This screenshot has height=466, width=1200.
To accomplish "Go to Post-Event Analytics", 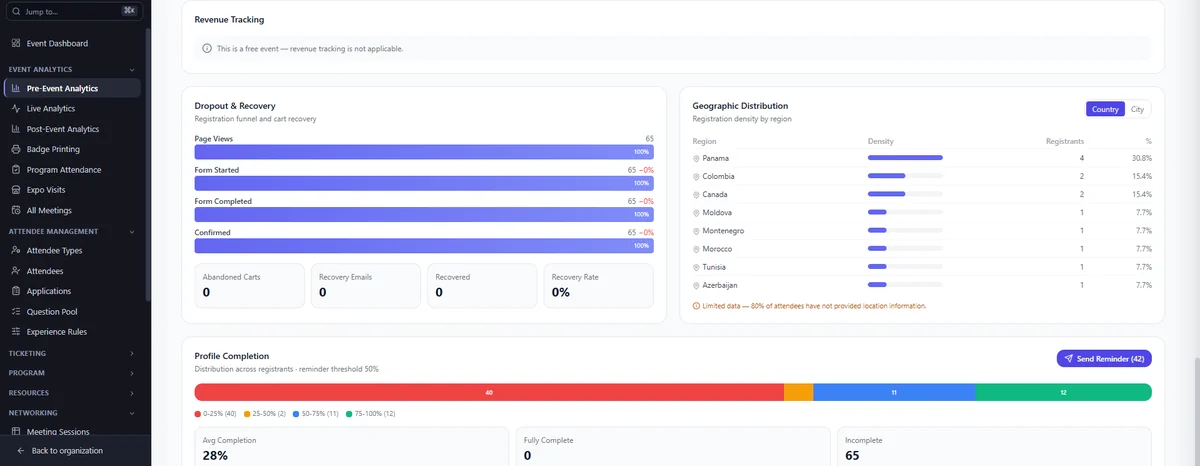I will pos(72,129).
